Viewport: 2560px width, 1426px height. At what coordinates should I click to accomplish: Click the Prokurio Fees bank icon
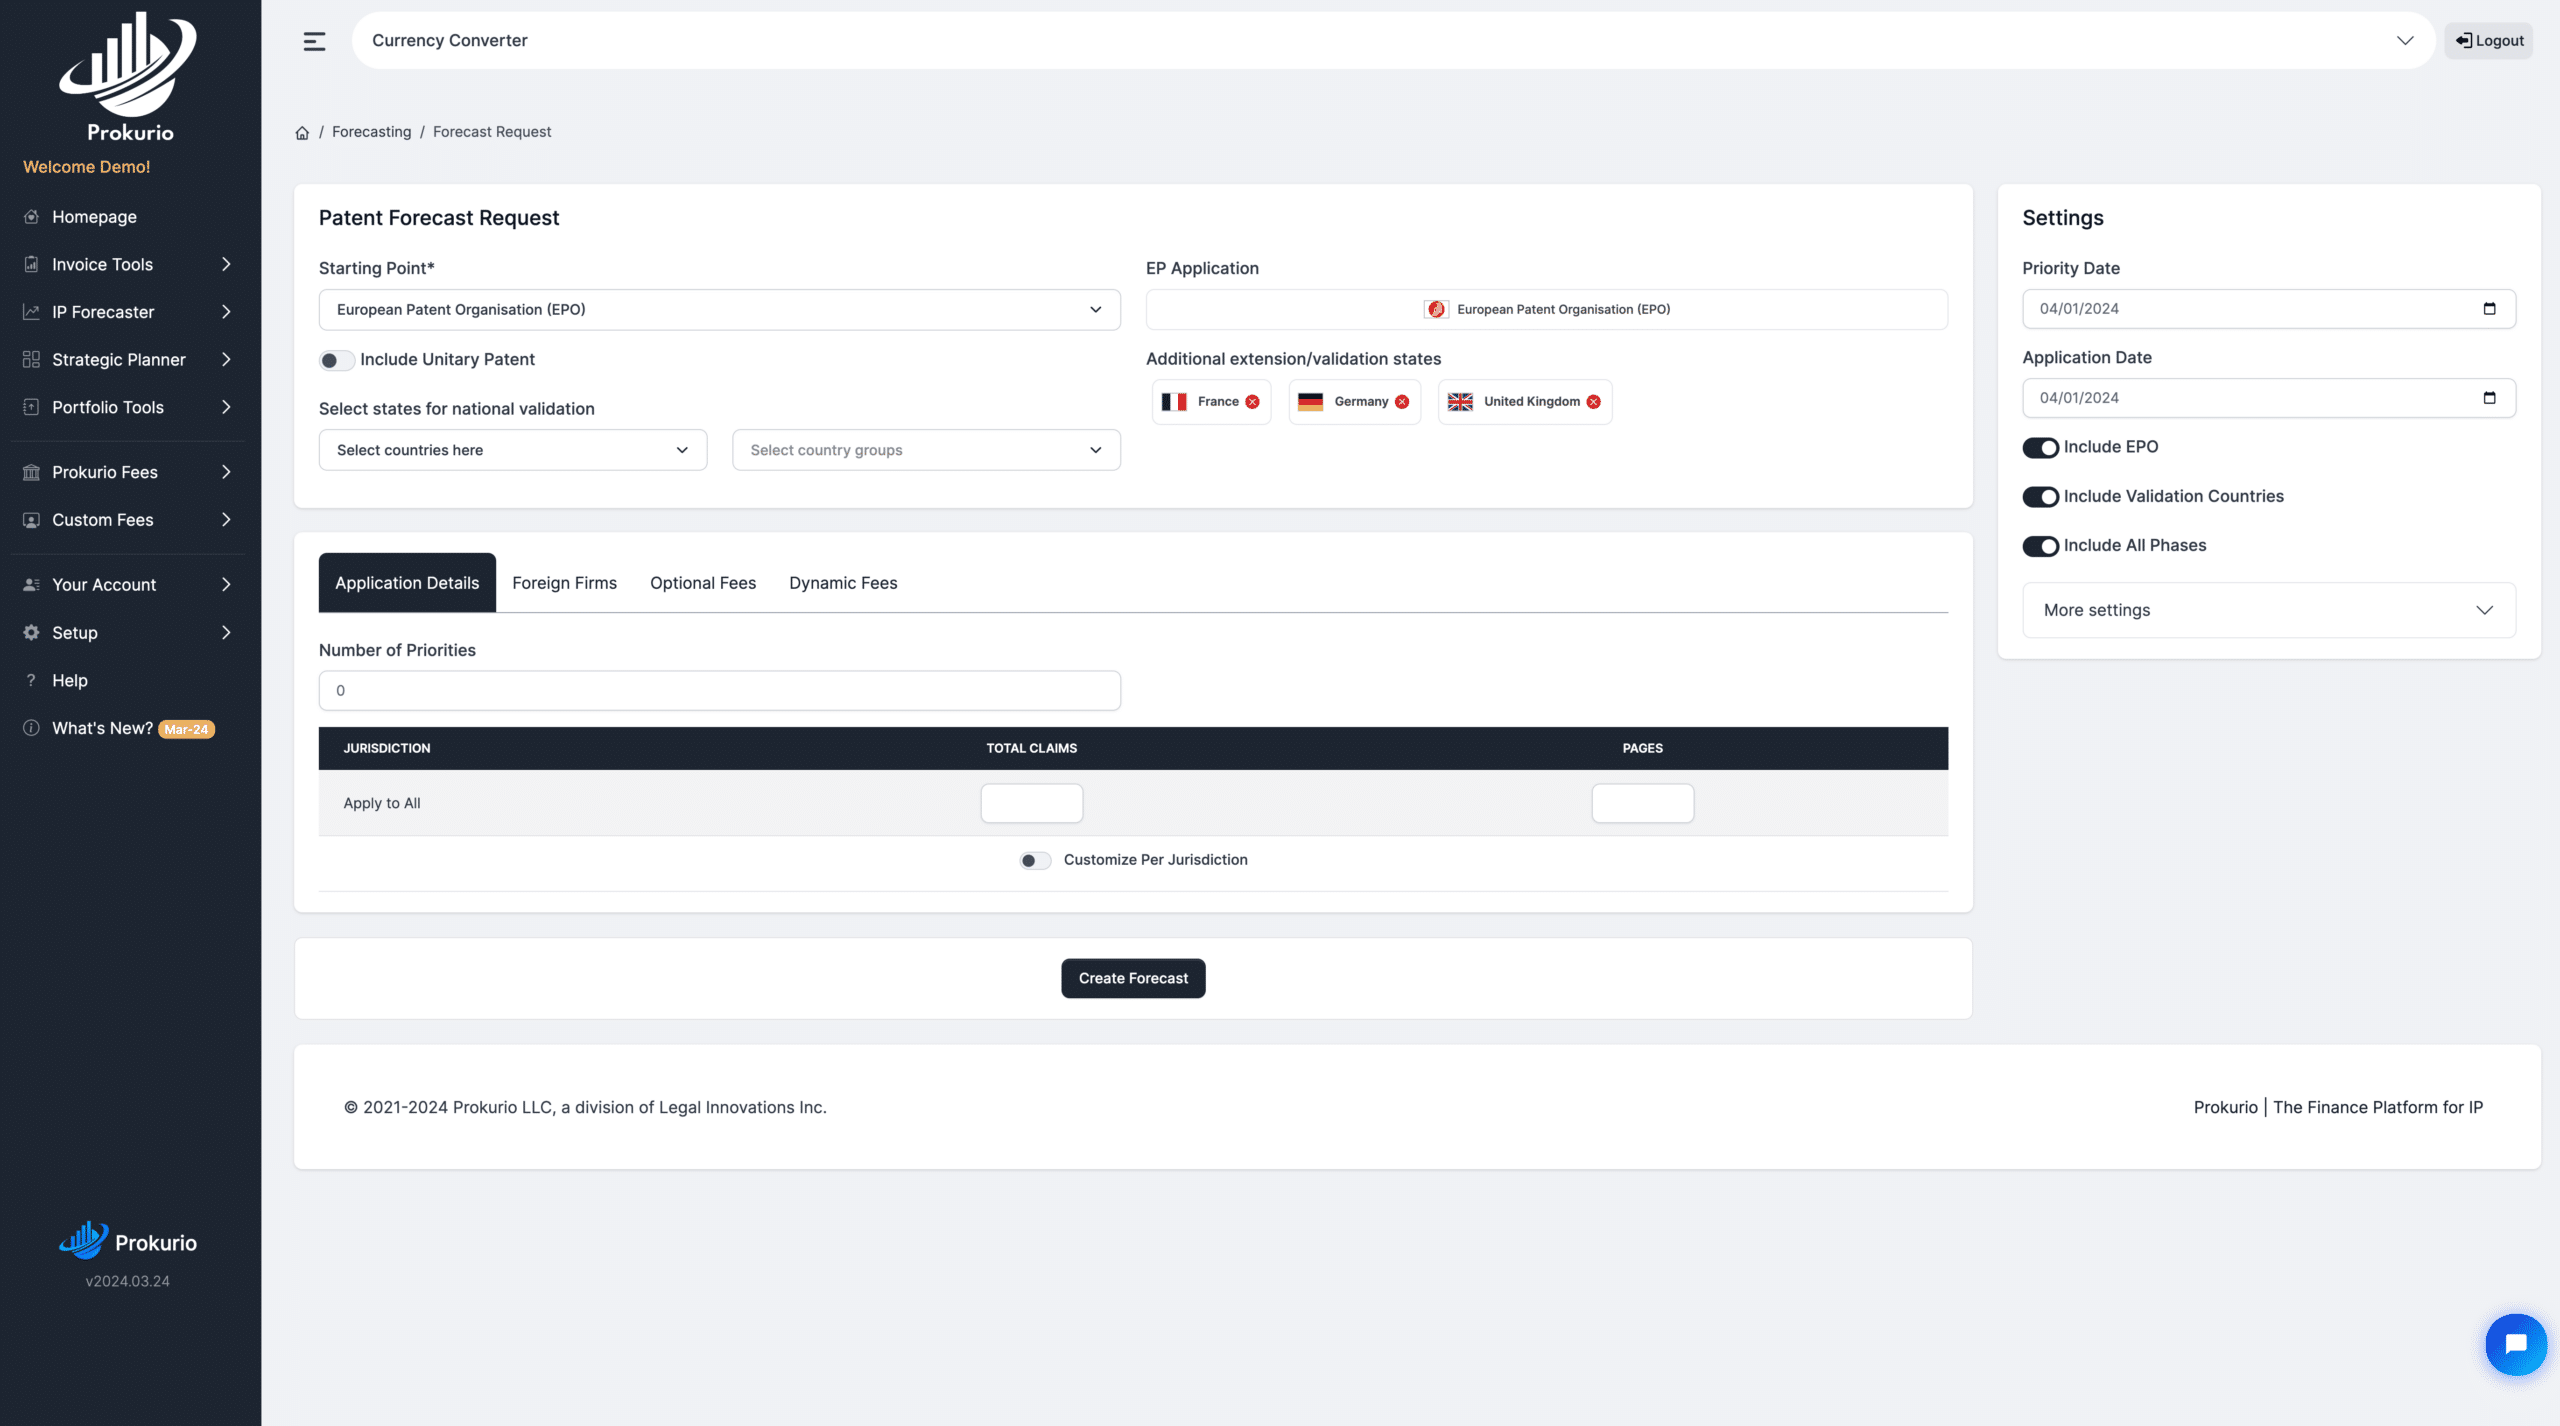[31, 472]
